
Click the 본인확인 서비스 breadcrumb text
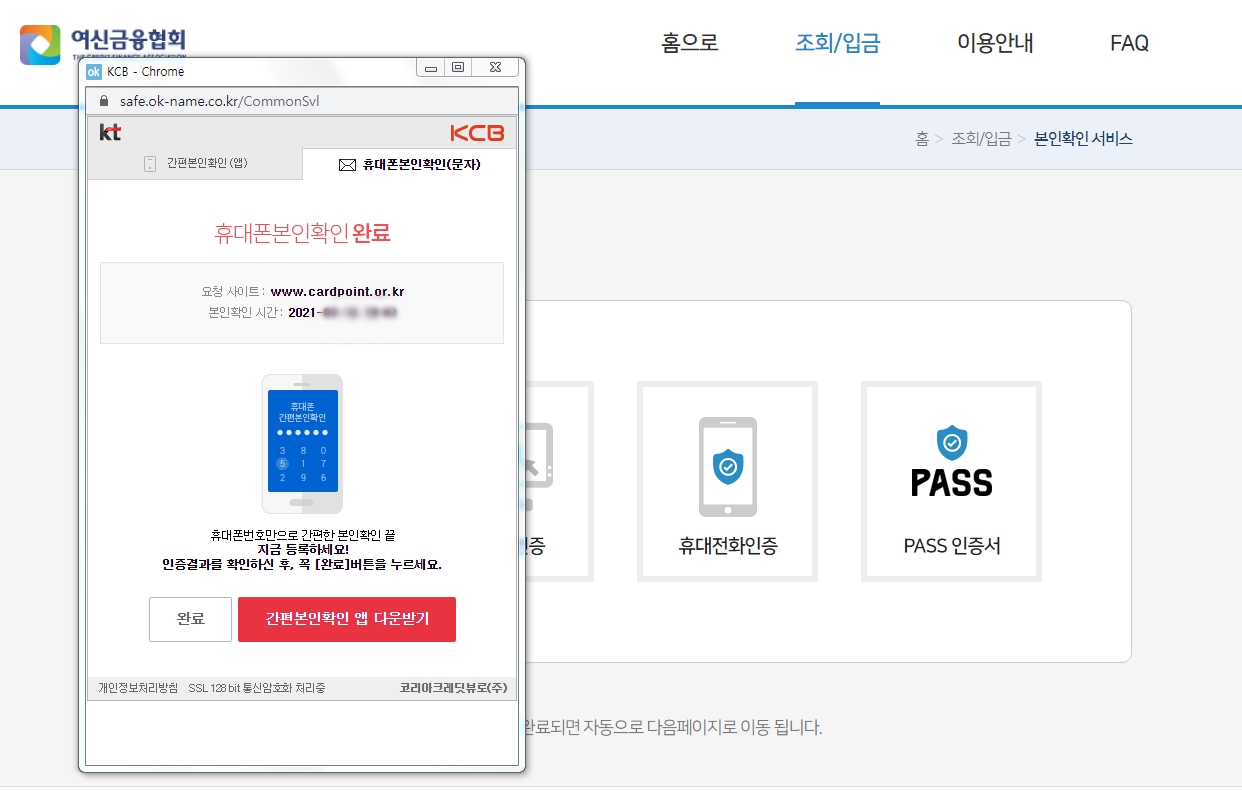tap(1083, 139)
